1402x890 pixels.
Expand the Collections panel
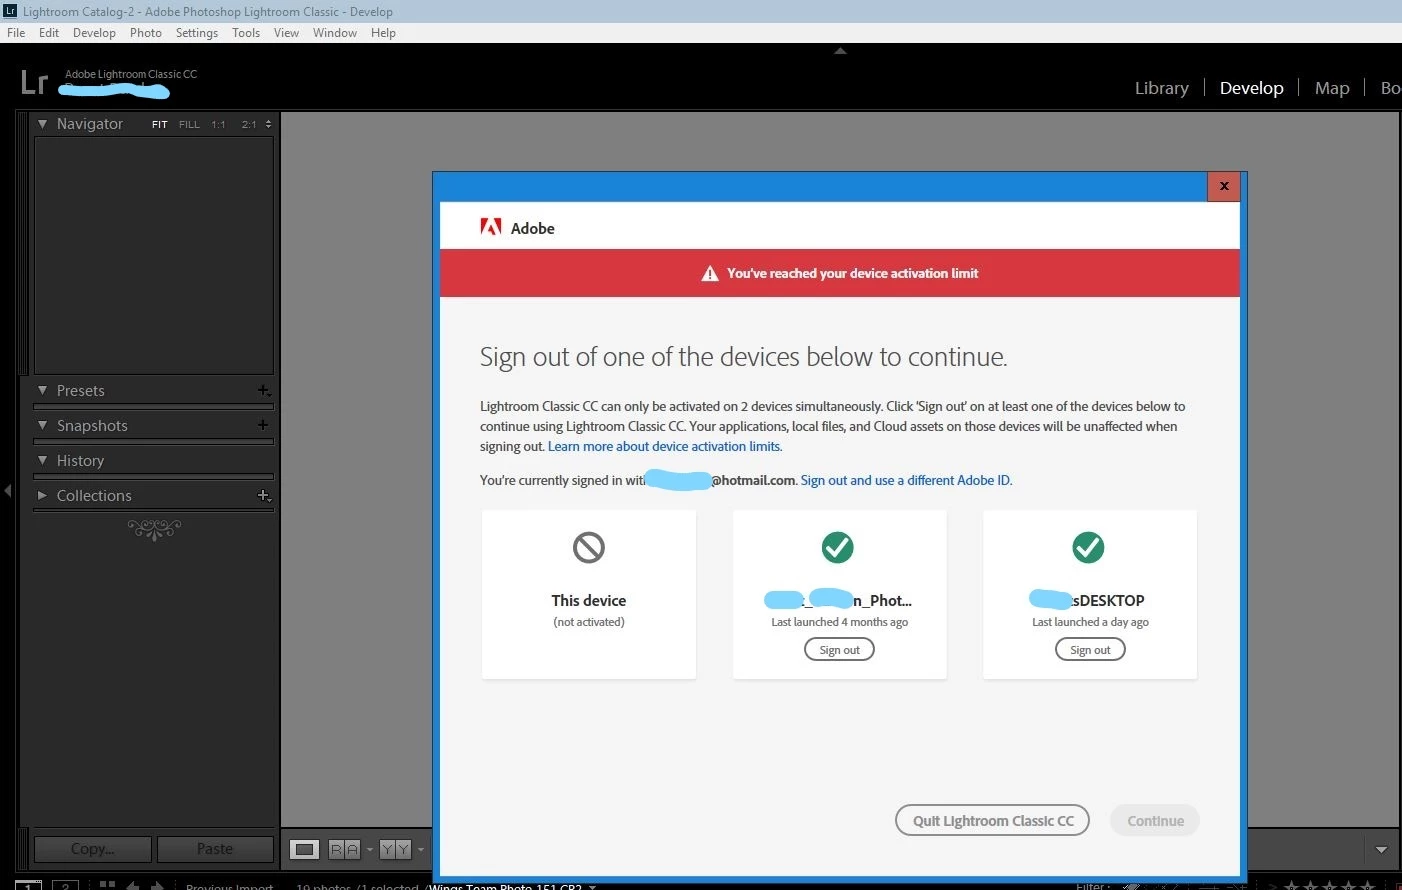pos(42,495)
